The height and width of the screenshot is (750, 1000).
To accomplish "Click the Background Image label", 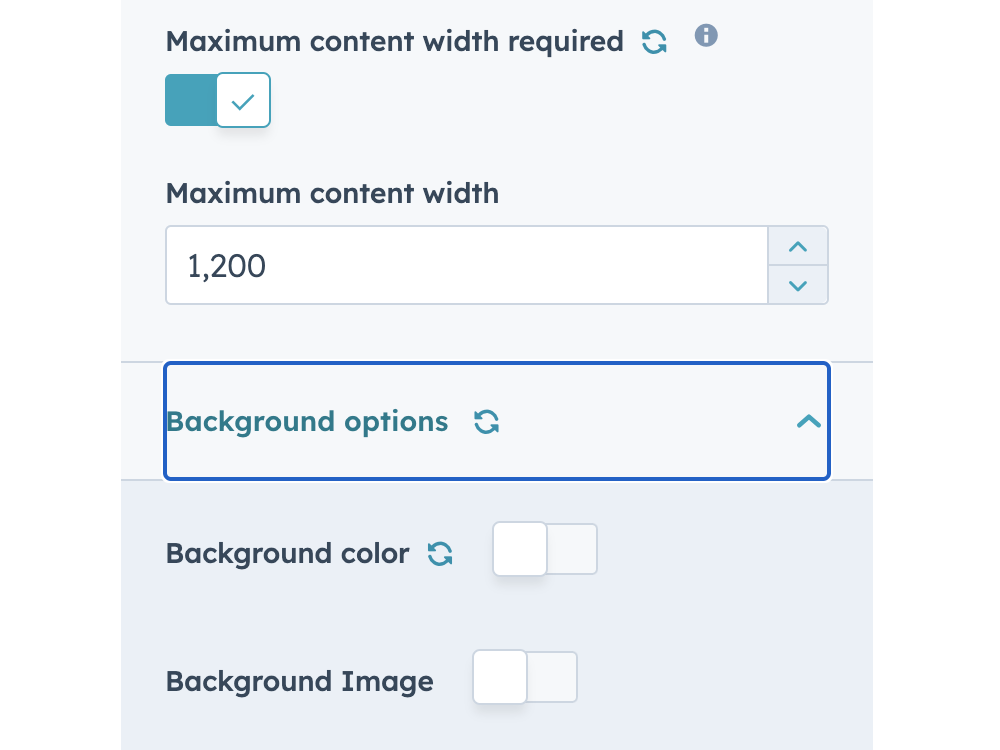I will coord(299,681).
